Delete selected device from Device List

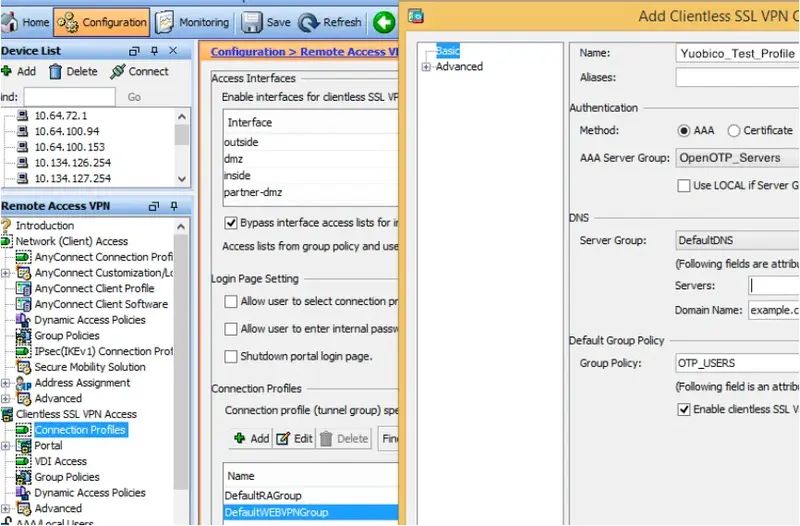(x=73, y=71)
